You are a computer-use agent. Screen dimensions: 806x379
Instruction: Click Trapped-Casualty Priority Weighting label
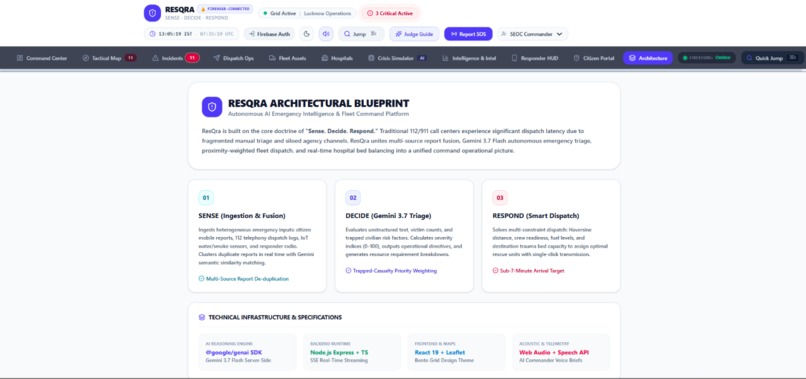tap(395, 270)
